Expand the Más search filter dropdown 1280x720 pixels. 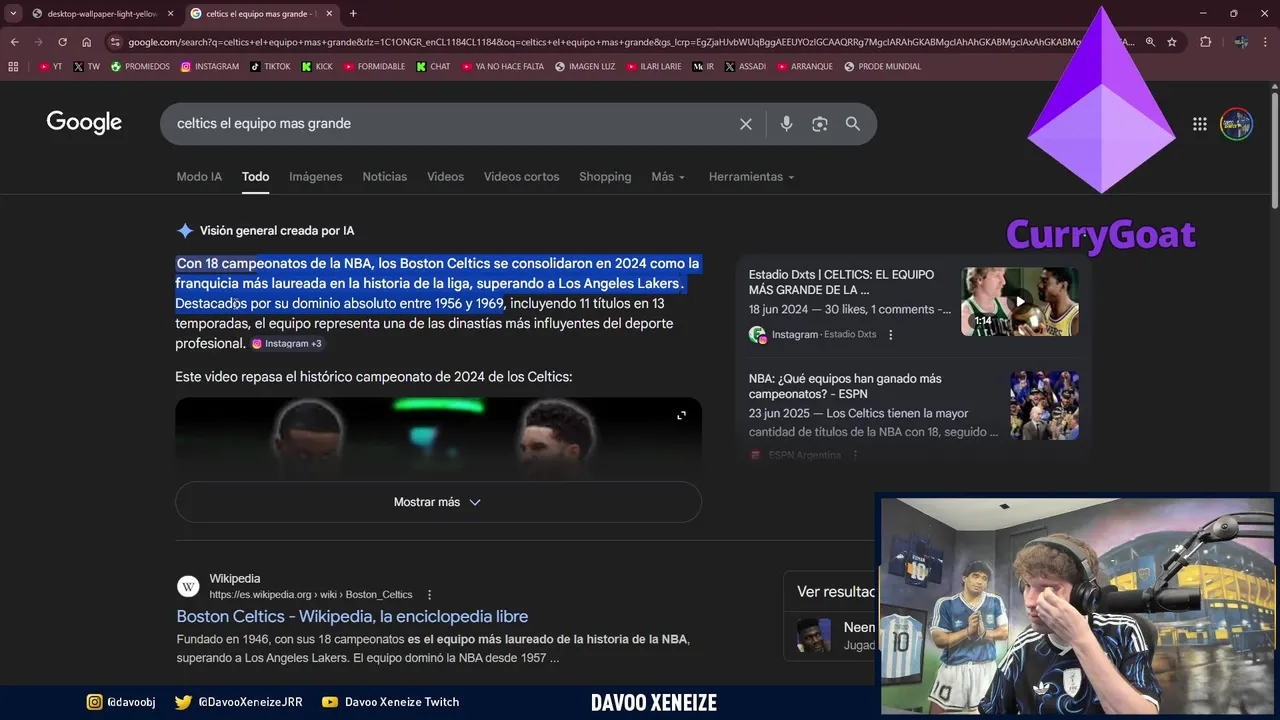pos(668,177)
